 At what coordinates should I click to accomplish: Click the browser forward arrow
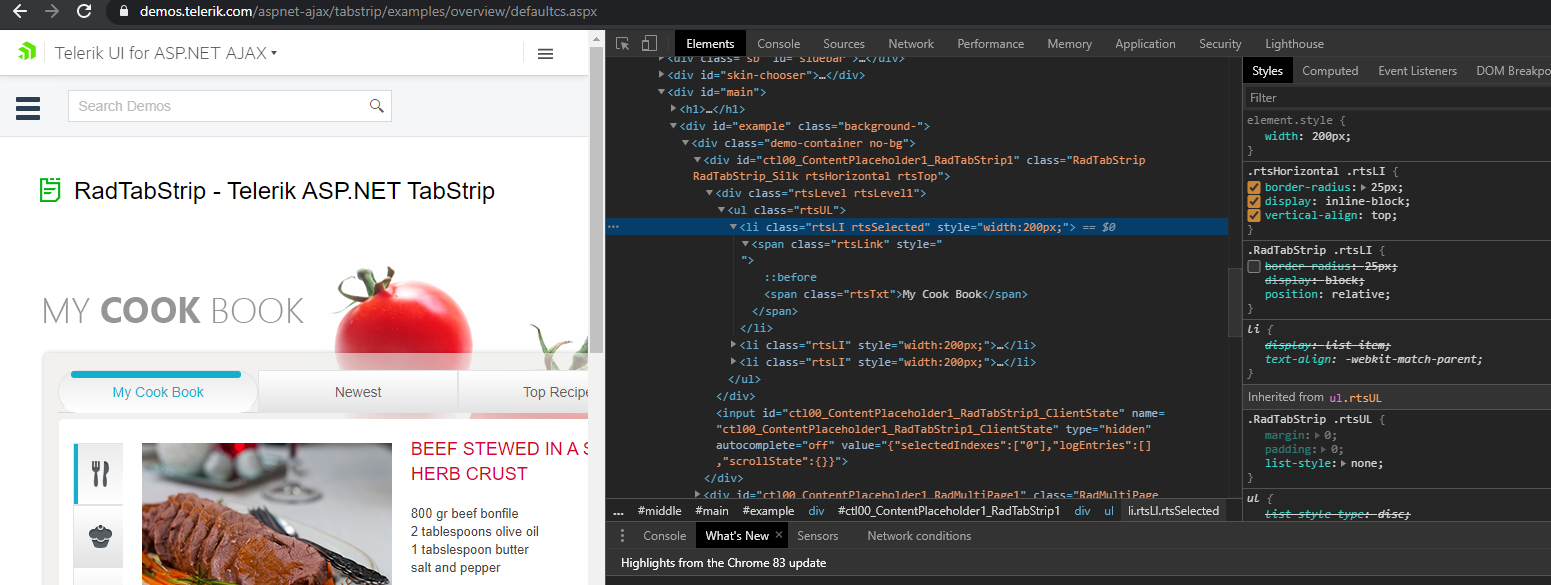51,12
